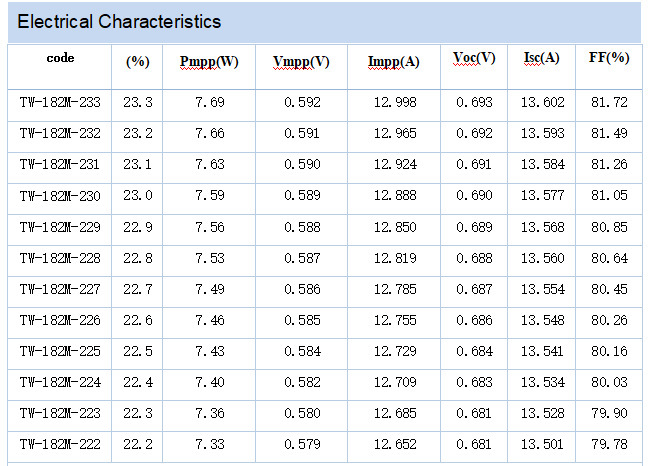Click the 12.998 Impp value
648x466 pixels.
point(394,102)
